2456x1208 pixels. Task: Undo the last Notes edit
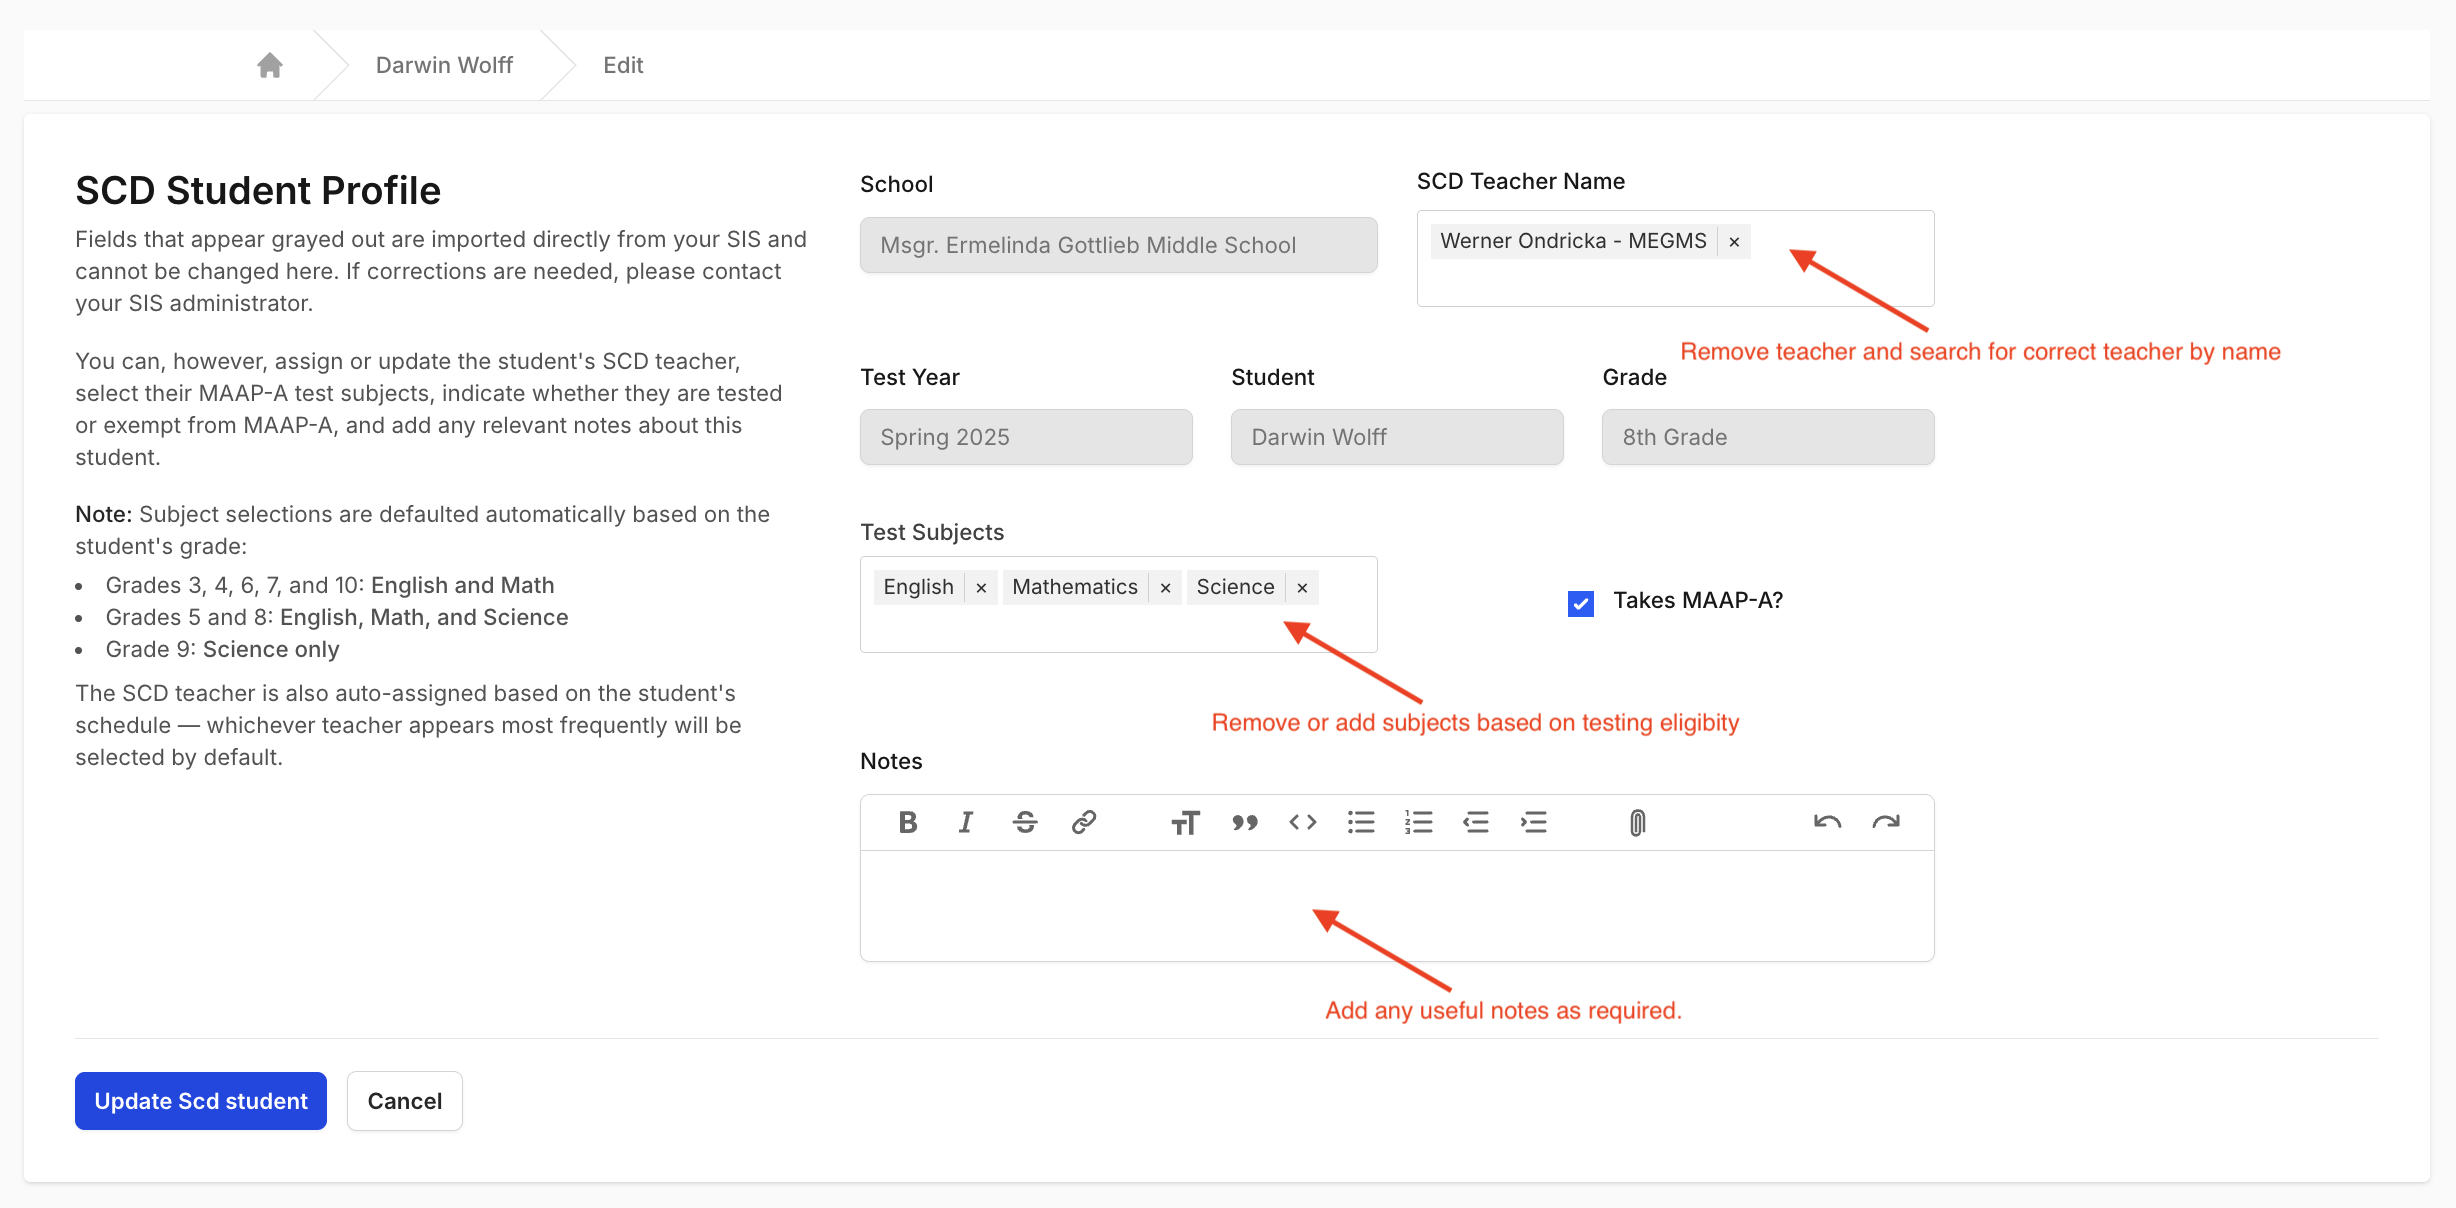click(x=1828, y=822)
